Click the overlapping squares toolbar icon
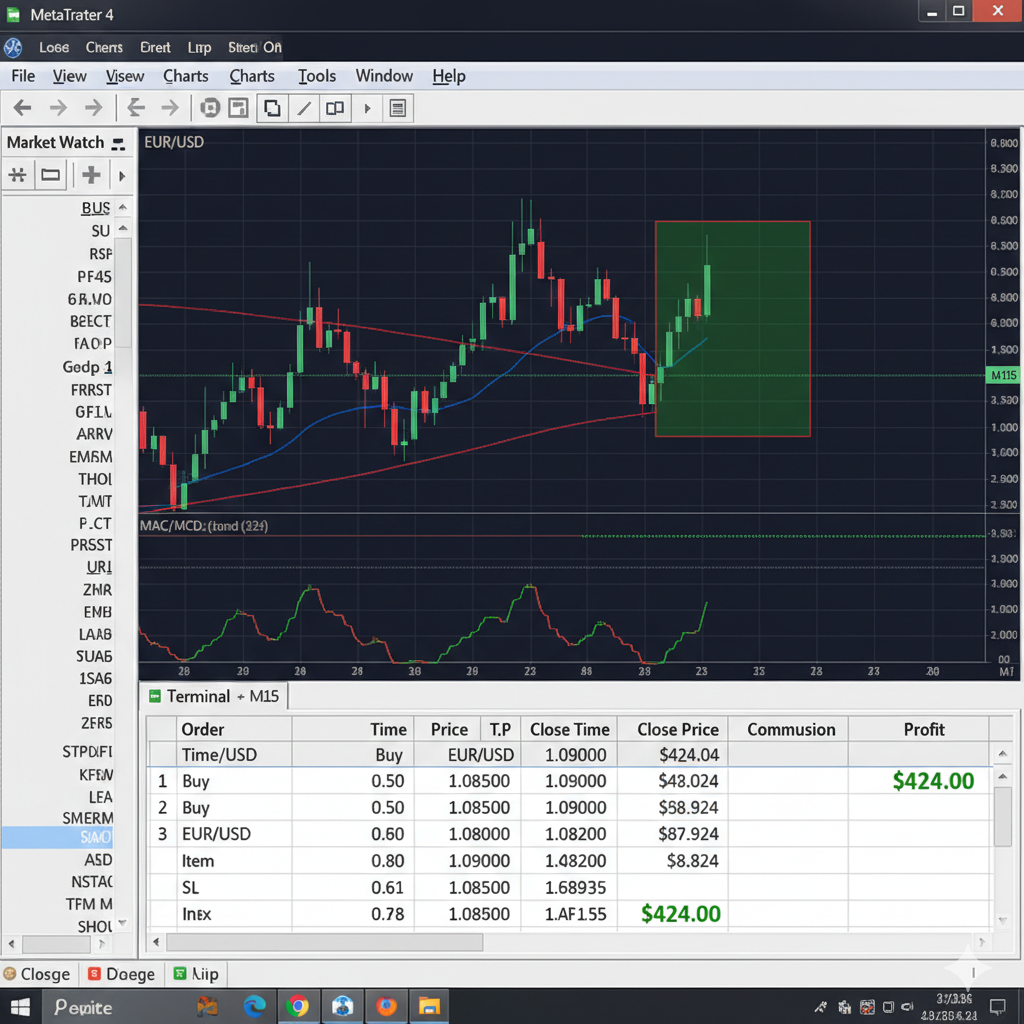 point(272,108)
